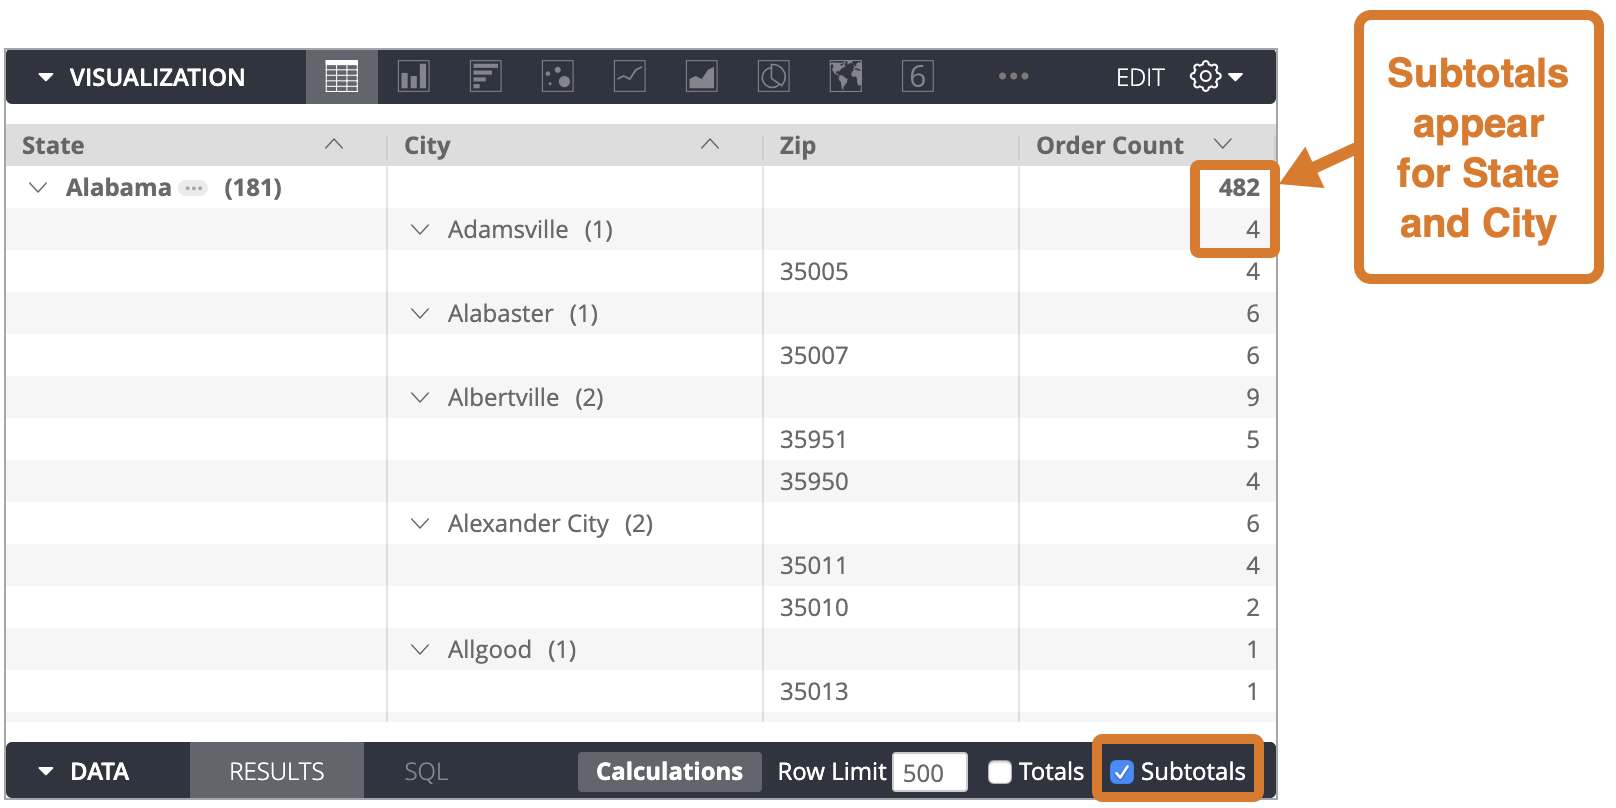The image size is (1616, 808).
Task: Click the Row Limit input field
Action: [x=929, y=772]
